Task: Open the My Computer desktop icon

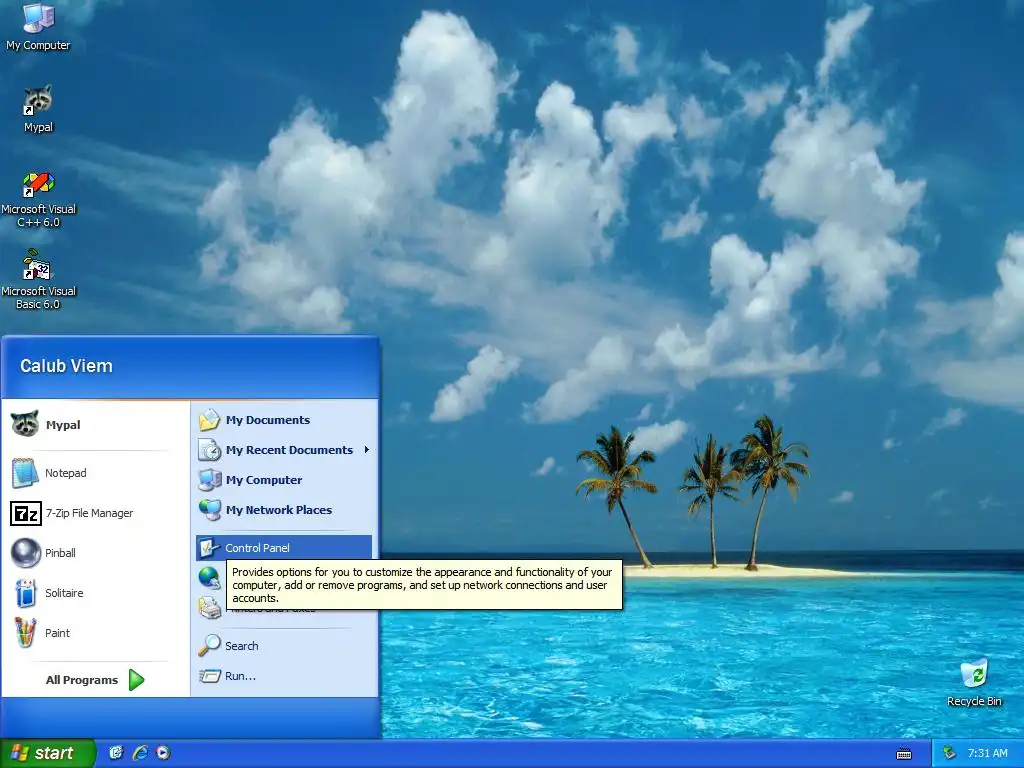Action: [x=38, y=27]
